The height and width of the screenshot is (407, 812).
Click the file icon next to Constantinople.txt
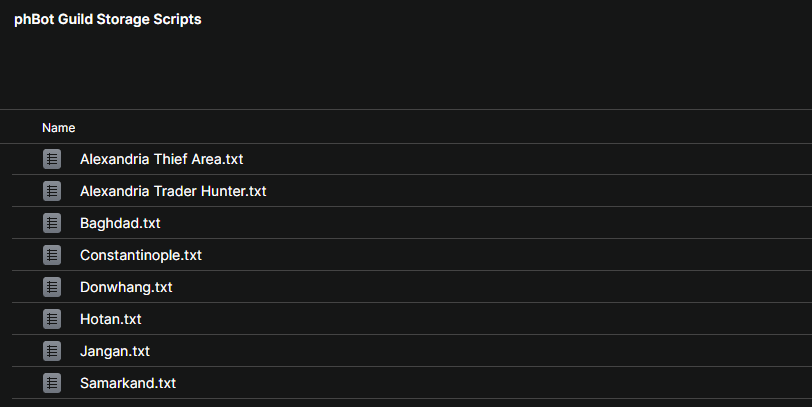[x=52, y=255]
